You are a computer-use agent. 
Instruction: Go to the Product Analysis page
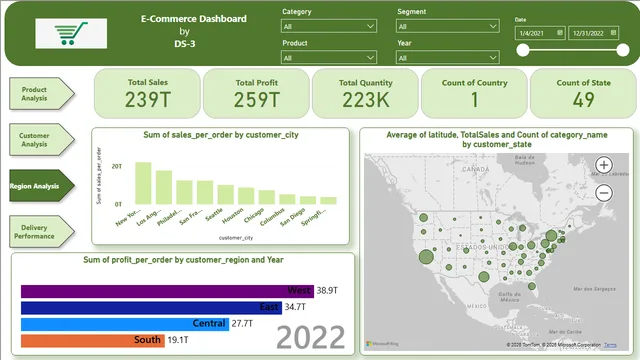tap(42, 94)
